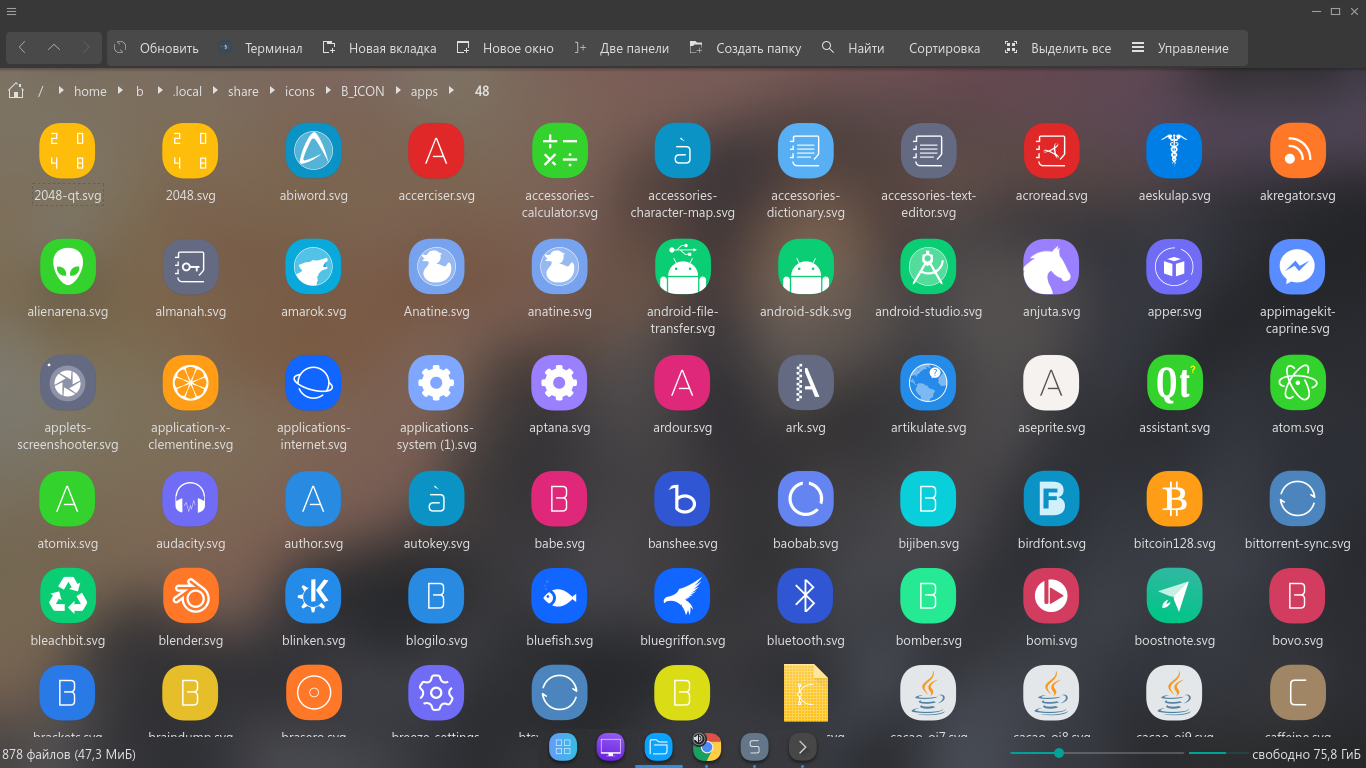
Task: Select the assistant.svg Qt icon
Action: (1174, 383)
